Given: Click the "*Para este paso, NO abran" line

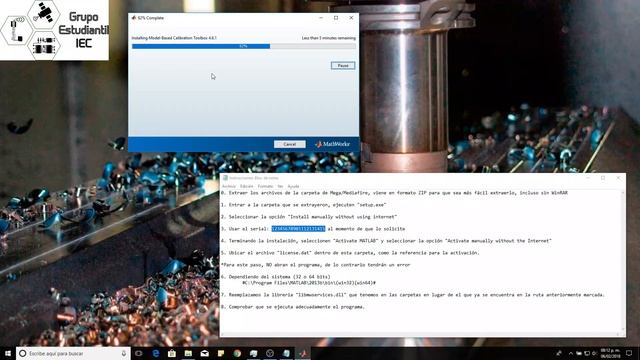Looking at the screenshot, I should (x=316, y=265).
